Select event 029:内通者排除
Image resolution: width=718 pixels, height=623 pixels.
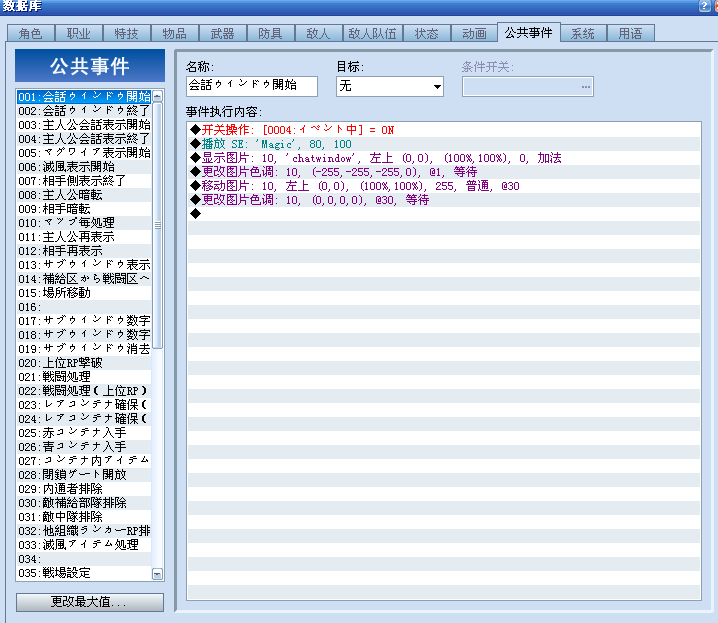point(84,489)
